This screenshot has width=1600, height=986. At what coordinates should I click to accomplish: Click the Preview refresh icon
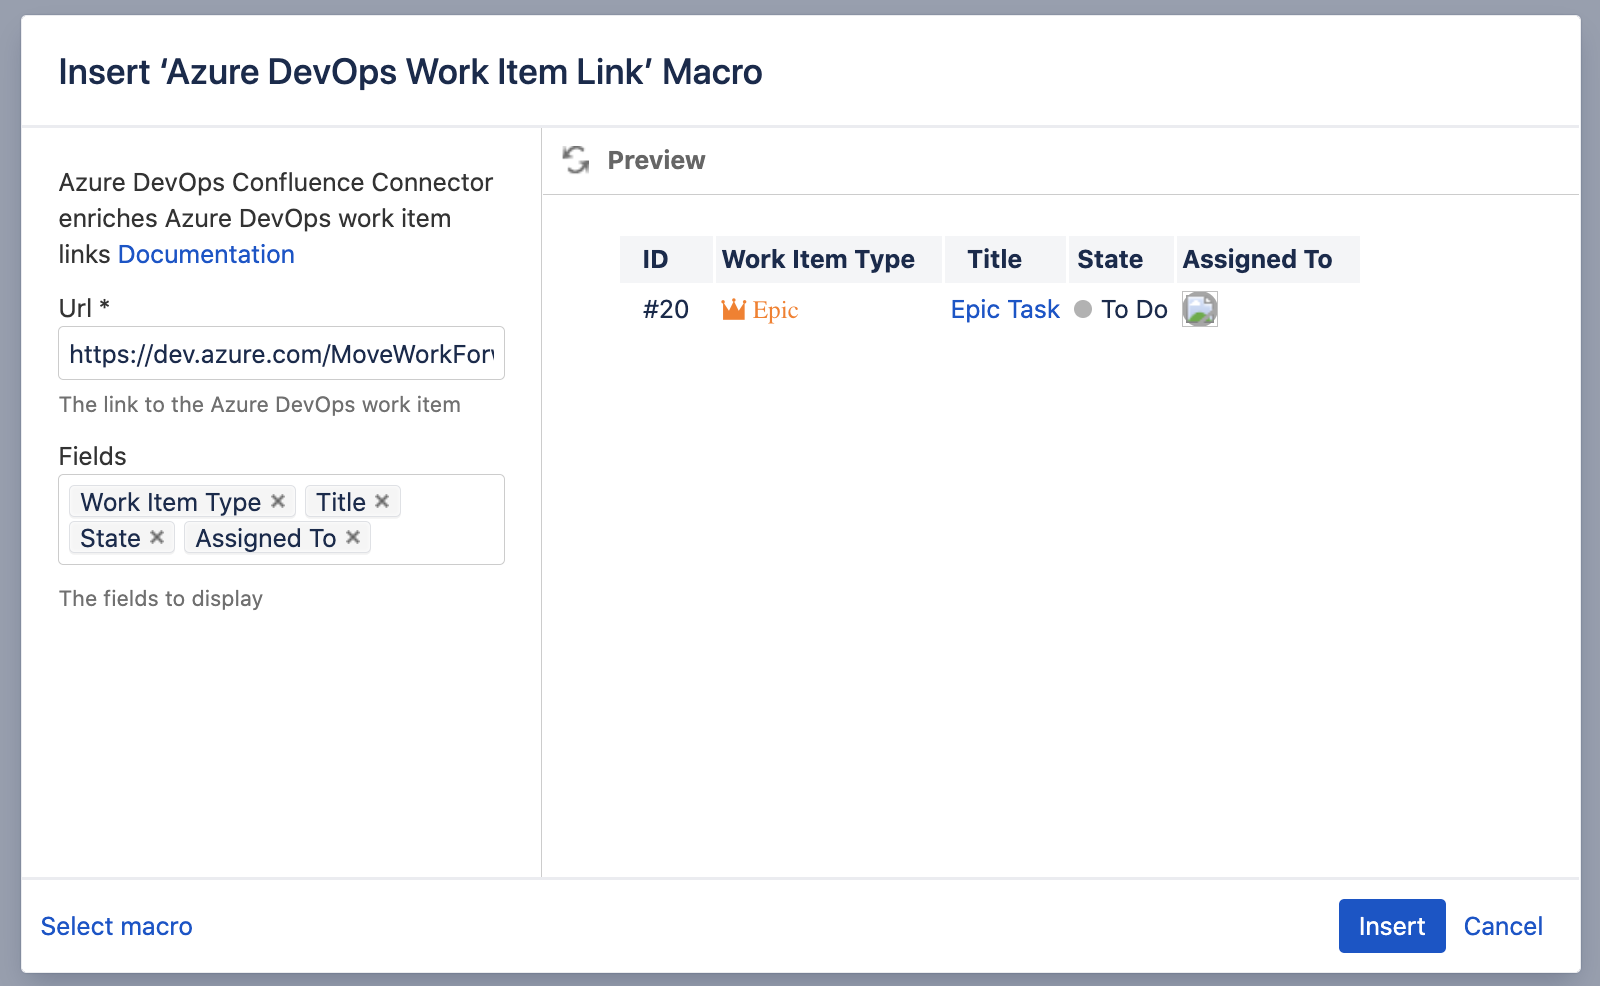pos(576,160)
